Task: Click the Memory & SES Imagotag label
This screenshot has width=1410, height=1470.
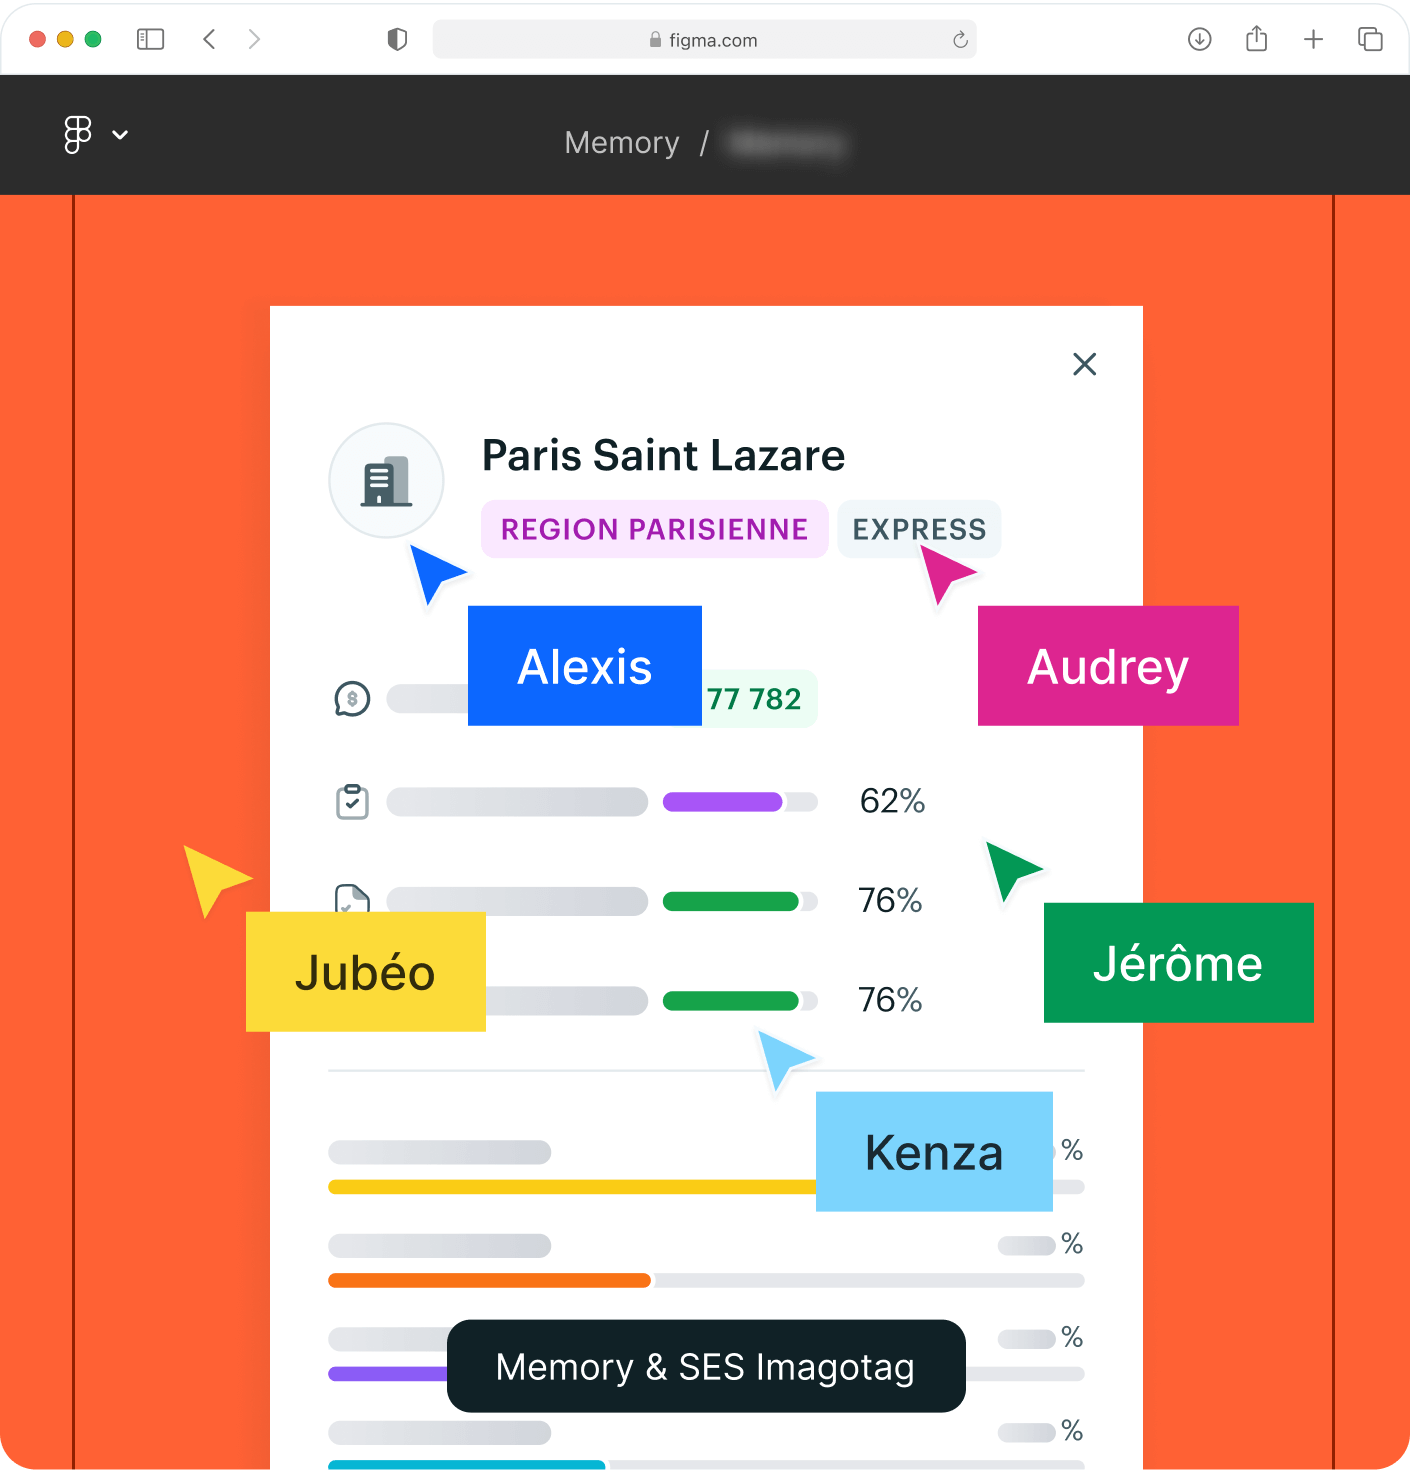Action: pyautogui.click(x=705, y=1366)
